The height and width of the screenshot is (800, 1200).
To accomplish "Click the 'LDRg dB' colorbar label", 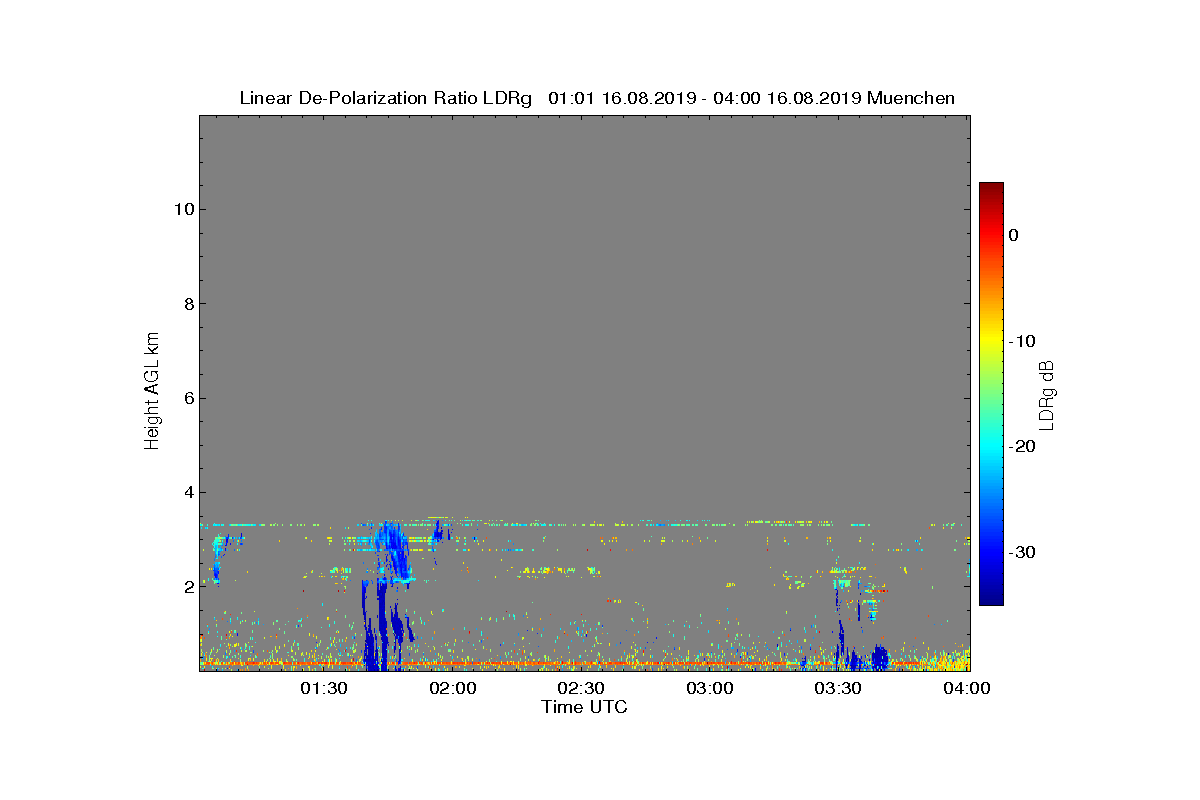I will point(1047,394).
